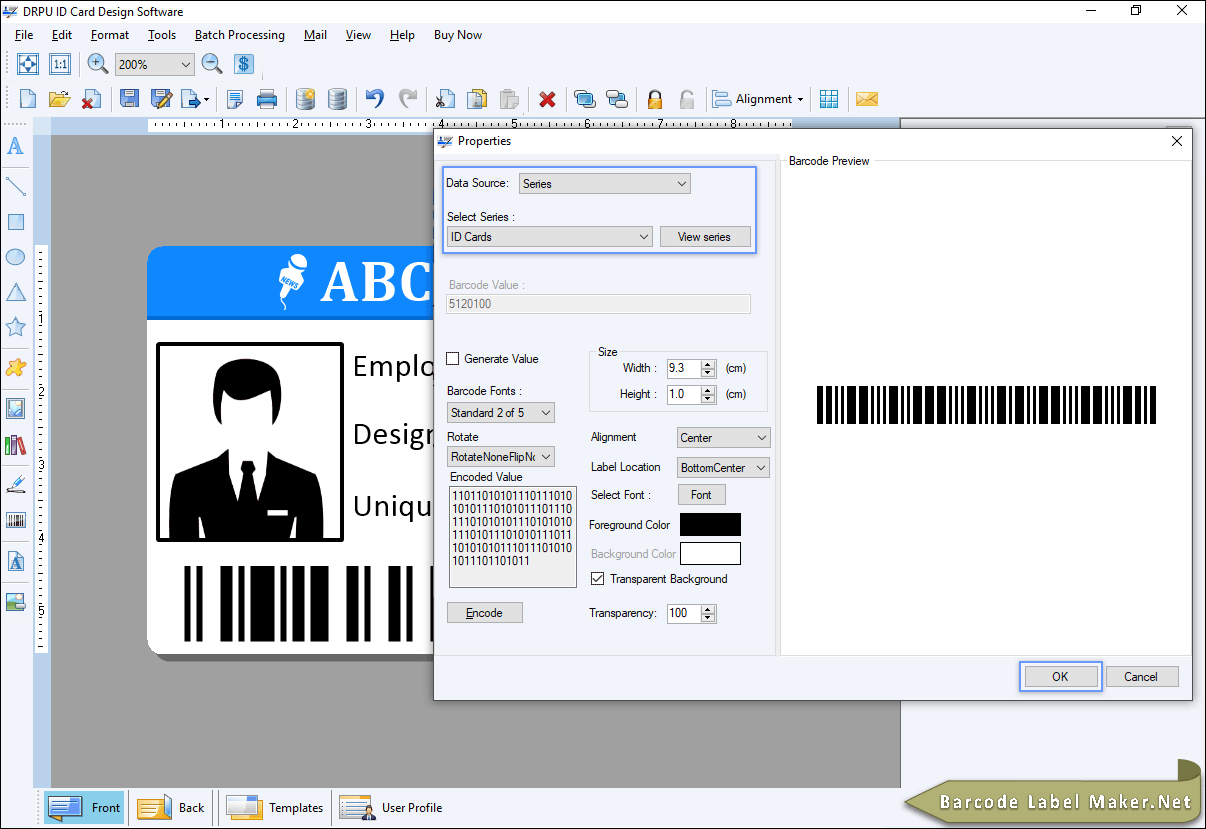
Task: Toggle the grid view icon
Action: click(829, 99)
